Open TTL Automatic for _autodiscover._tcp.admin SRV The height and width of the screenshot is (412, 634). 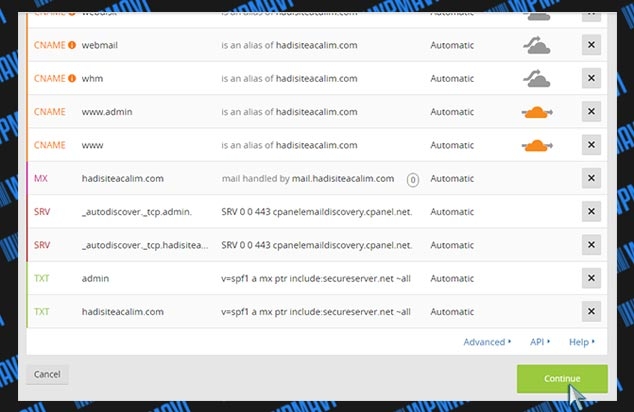tap(452, 212)
